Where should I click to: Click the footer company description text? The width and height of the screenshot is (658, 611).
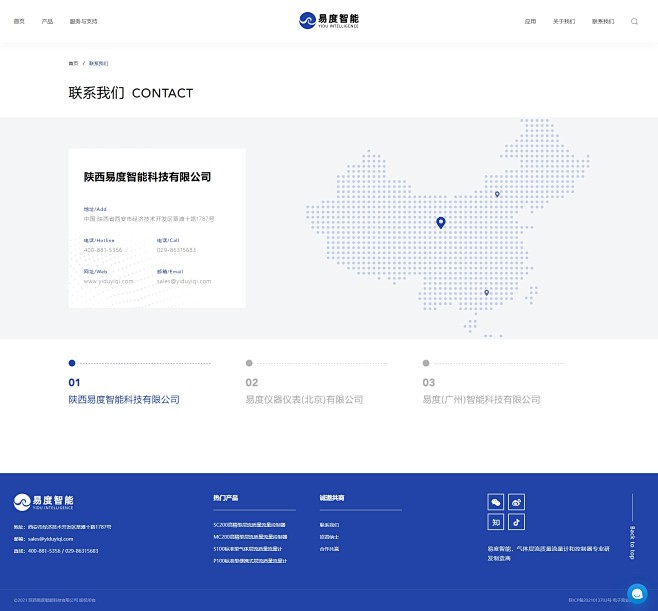(548, 554)
